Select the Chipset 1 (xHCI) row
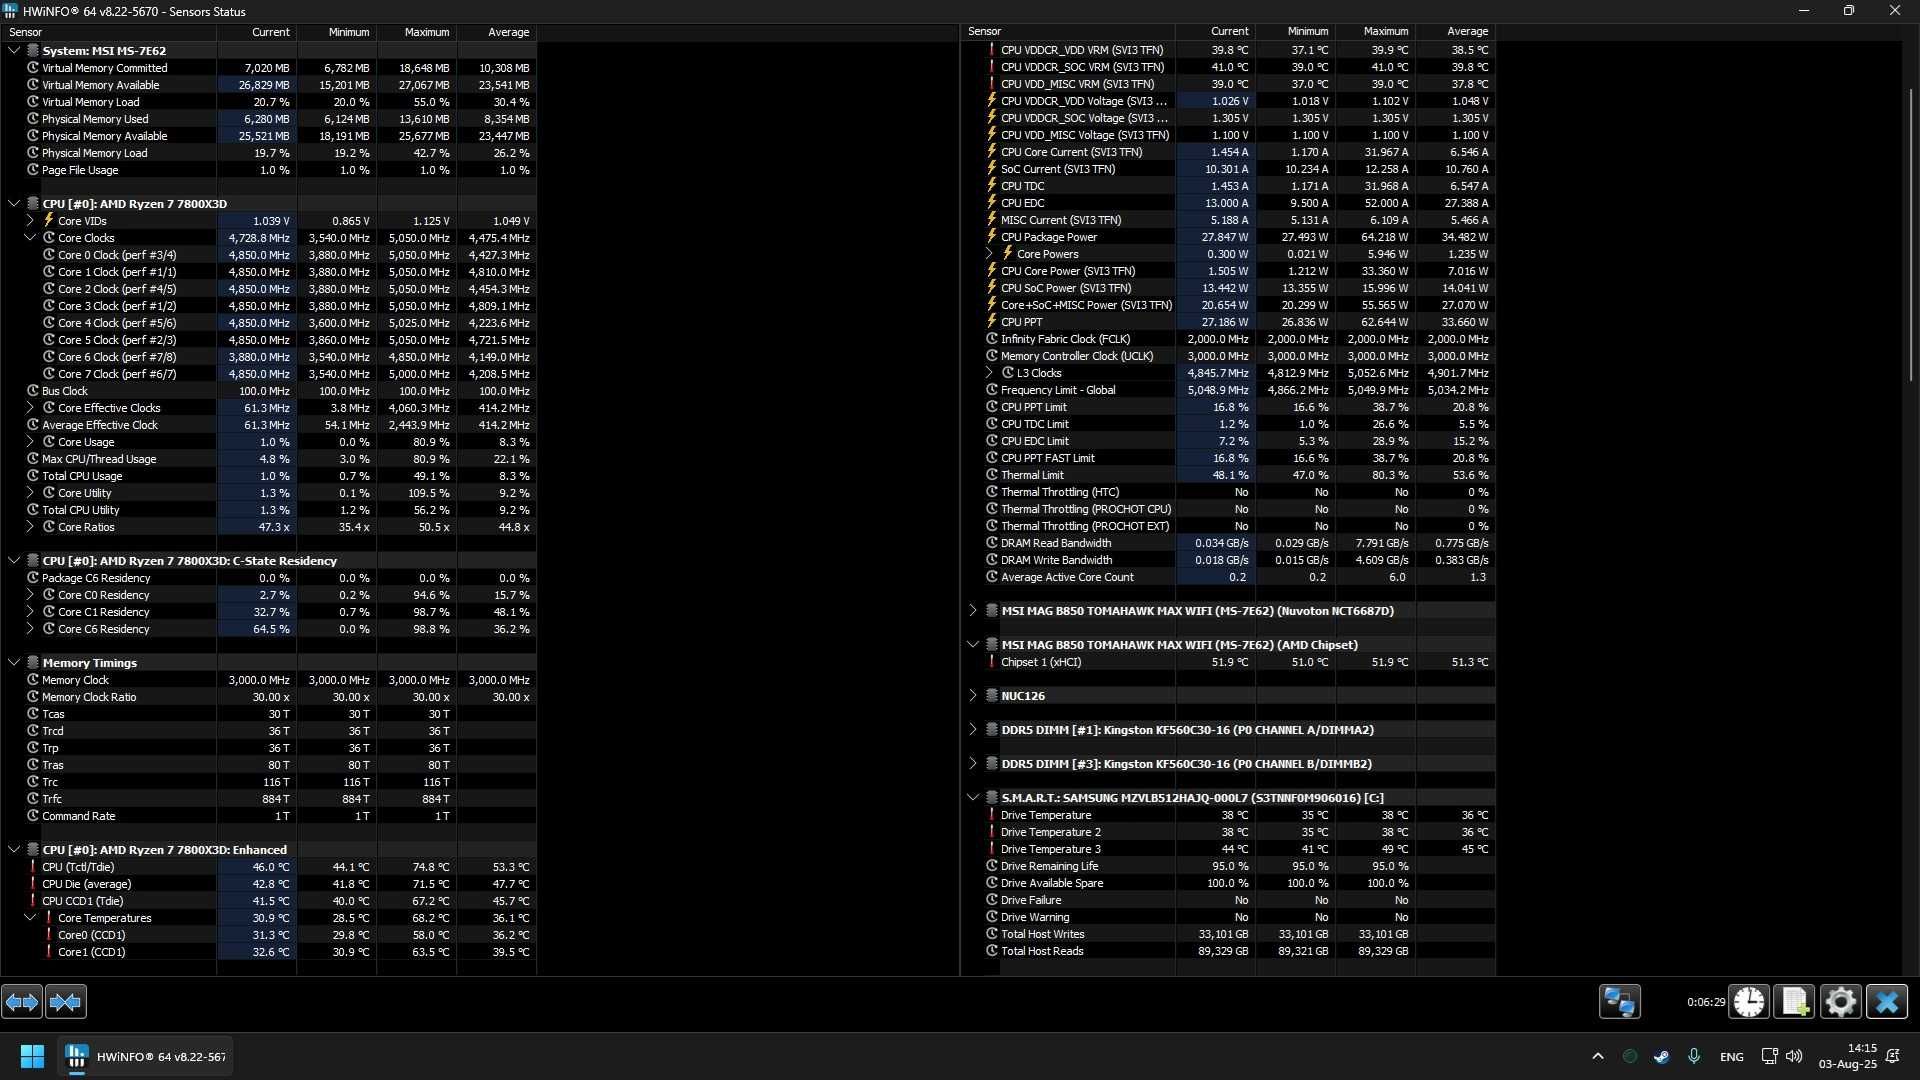The width and height of the screenshot is (1920, 1080). point(1229,662)
